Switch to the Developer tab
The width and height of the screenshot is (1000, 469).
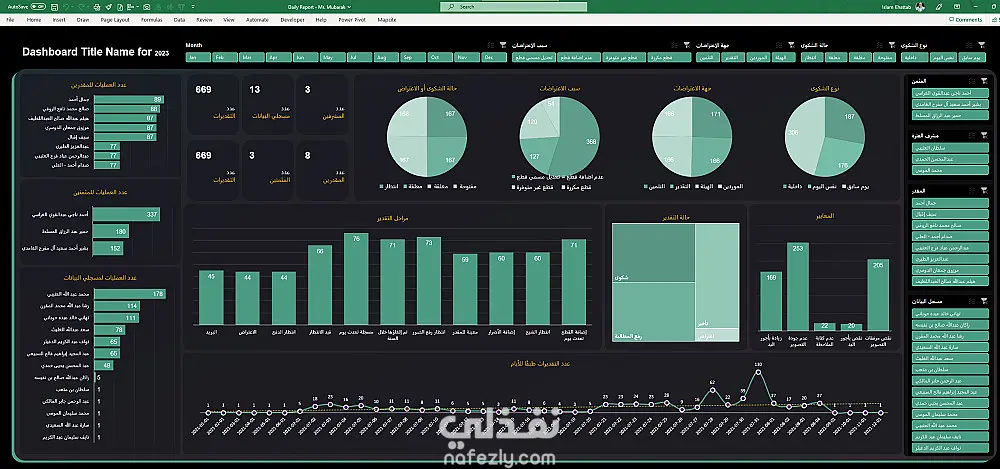[293, 20]
